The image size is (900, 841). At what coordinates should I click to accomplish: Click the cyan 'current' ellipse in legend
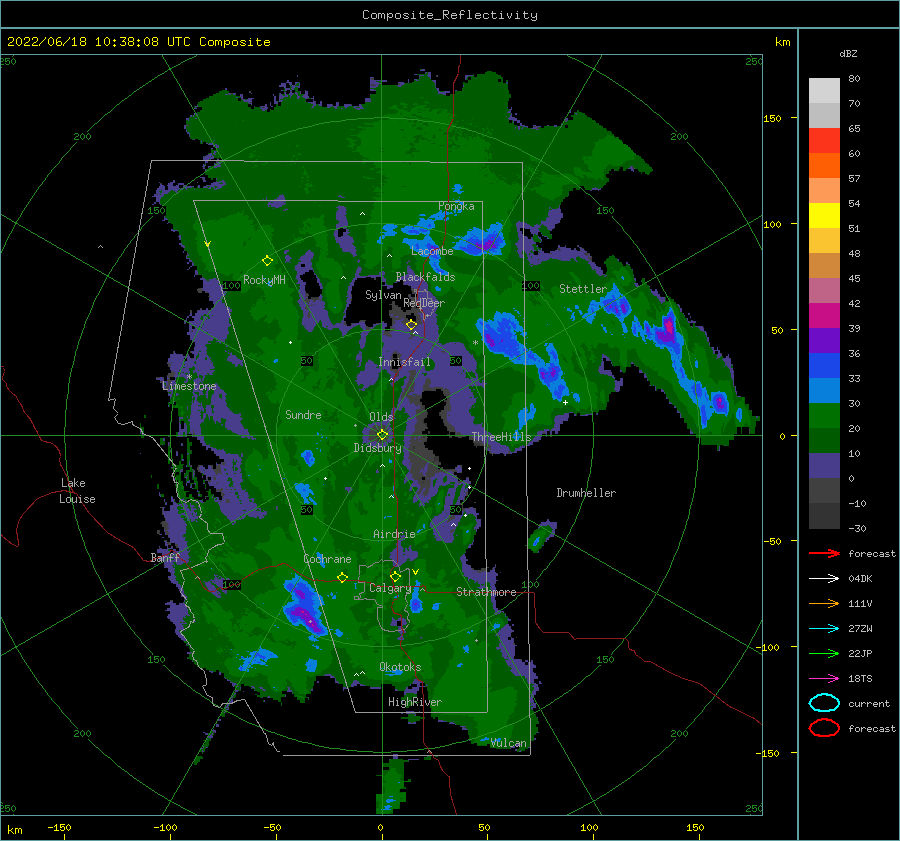(x=824, y=703)
